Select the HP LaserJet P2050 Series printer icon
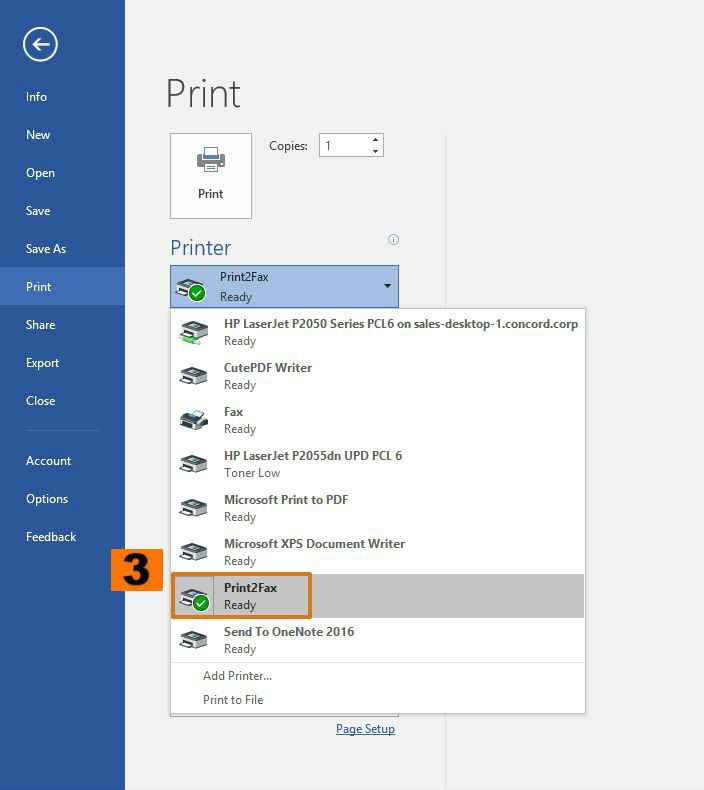The image size is (704, 790). [x=193, y=332]
